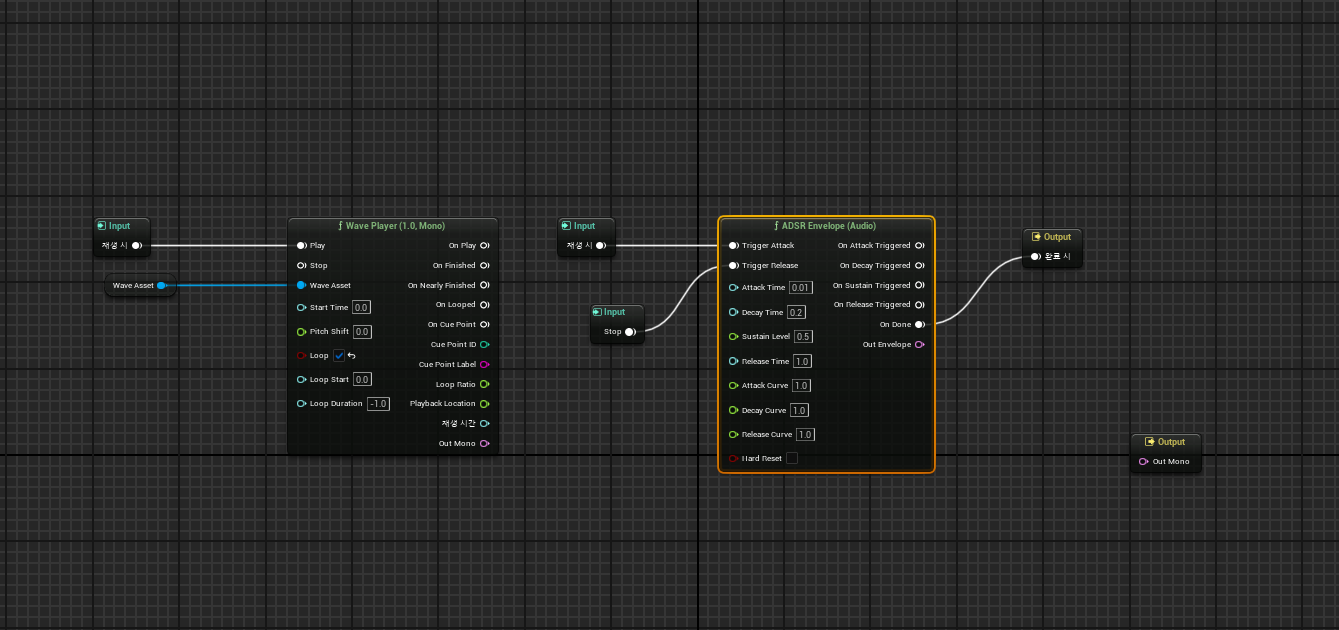Select the Wave Player (1.0, Mono) node title
The image size is (1339, 630).
[395, 226]
